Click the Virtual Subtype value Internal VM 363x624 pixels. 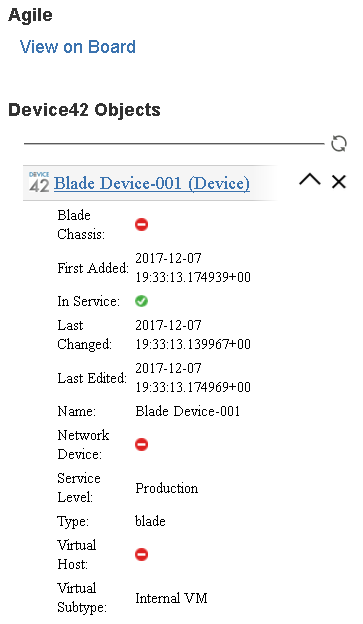click(x=171, y=598)
